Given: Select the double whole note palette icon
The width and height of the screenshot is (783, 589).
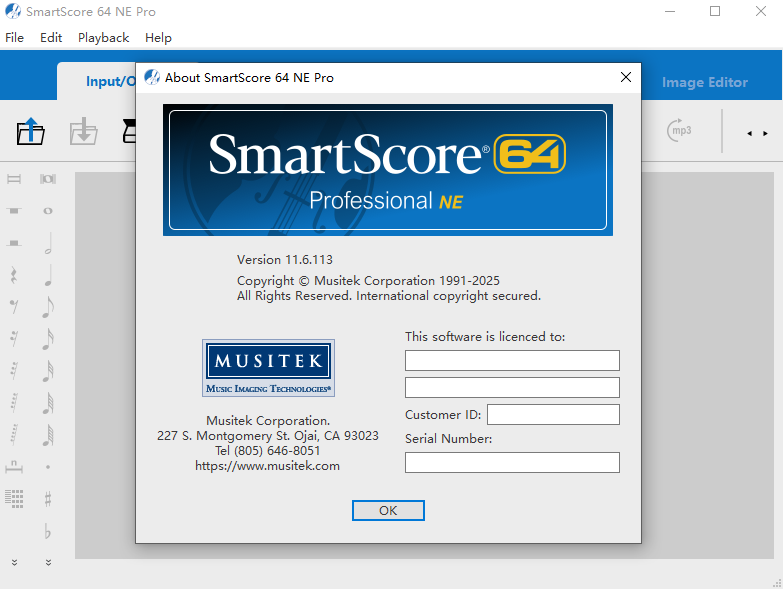Looking at the screenshot, I should click(48, 179).
